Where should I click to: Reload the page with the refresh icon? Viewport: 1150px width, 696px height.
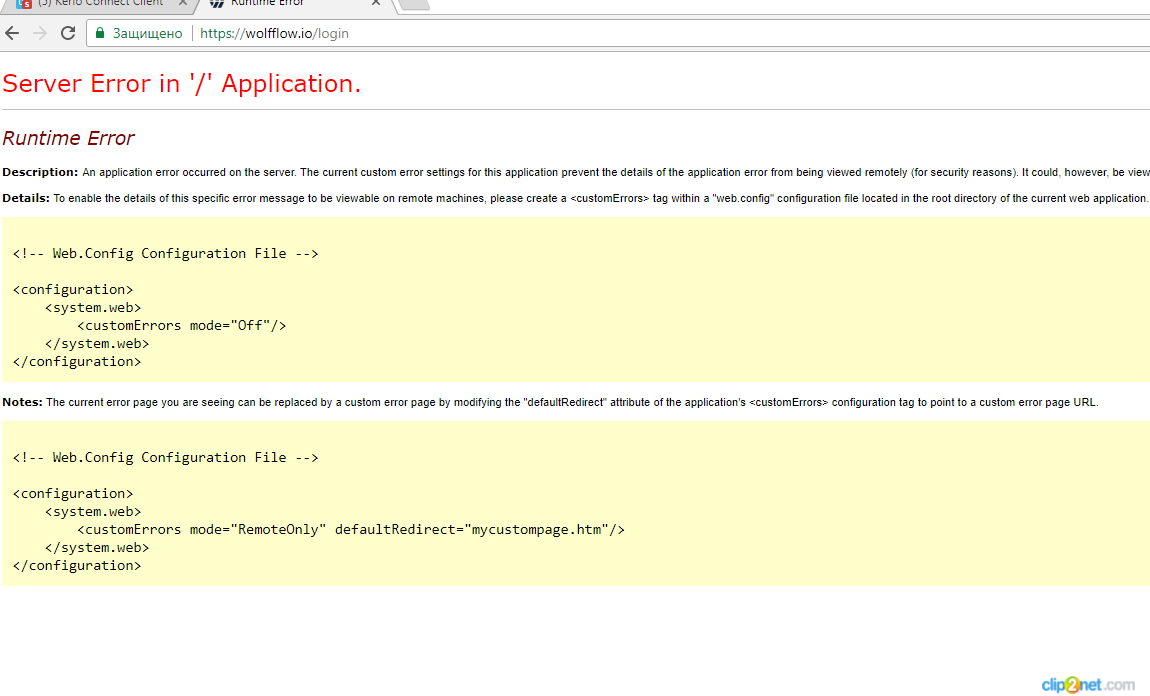tap(68, 33)
